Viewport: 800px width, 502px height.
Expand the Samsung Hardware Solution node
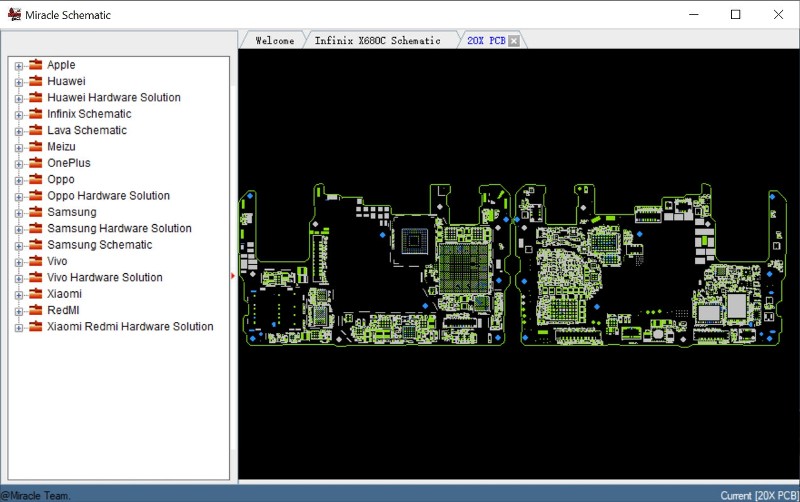coord(19,229)
